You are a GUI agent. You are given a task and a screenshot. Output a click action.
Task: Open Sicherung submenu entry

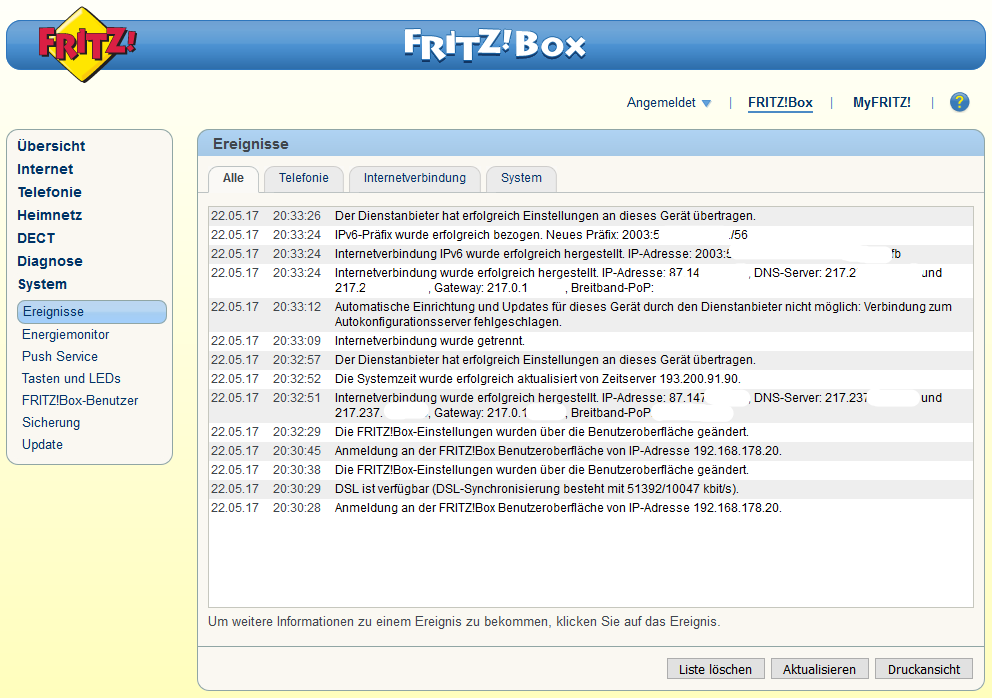tap(51, 422)
